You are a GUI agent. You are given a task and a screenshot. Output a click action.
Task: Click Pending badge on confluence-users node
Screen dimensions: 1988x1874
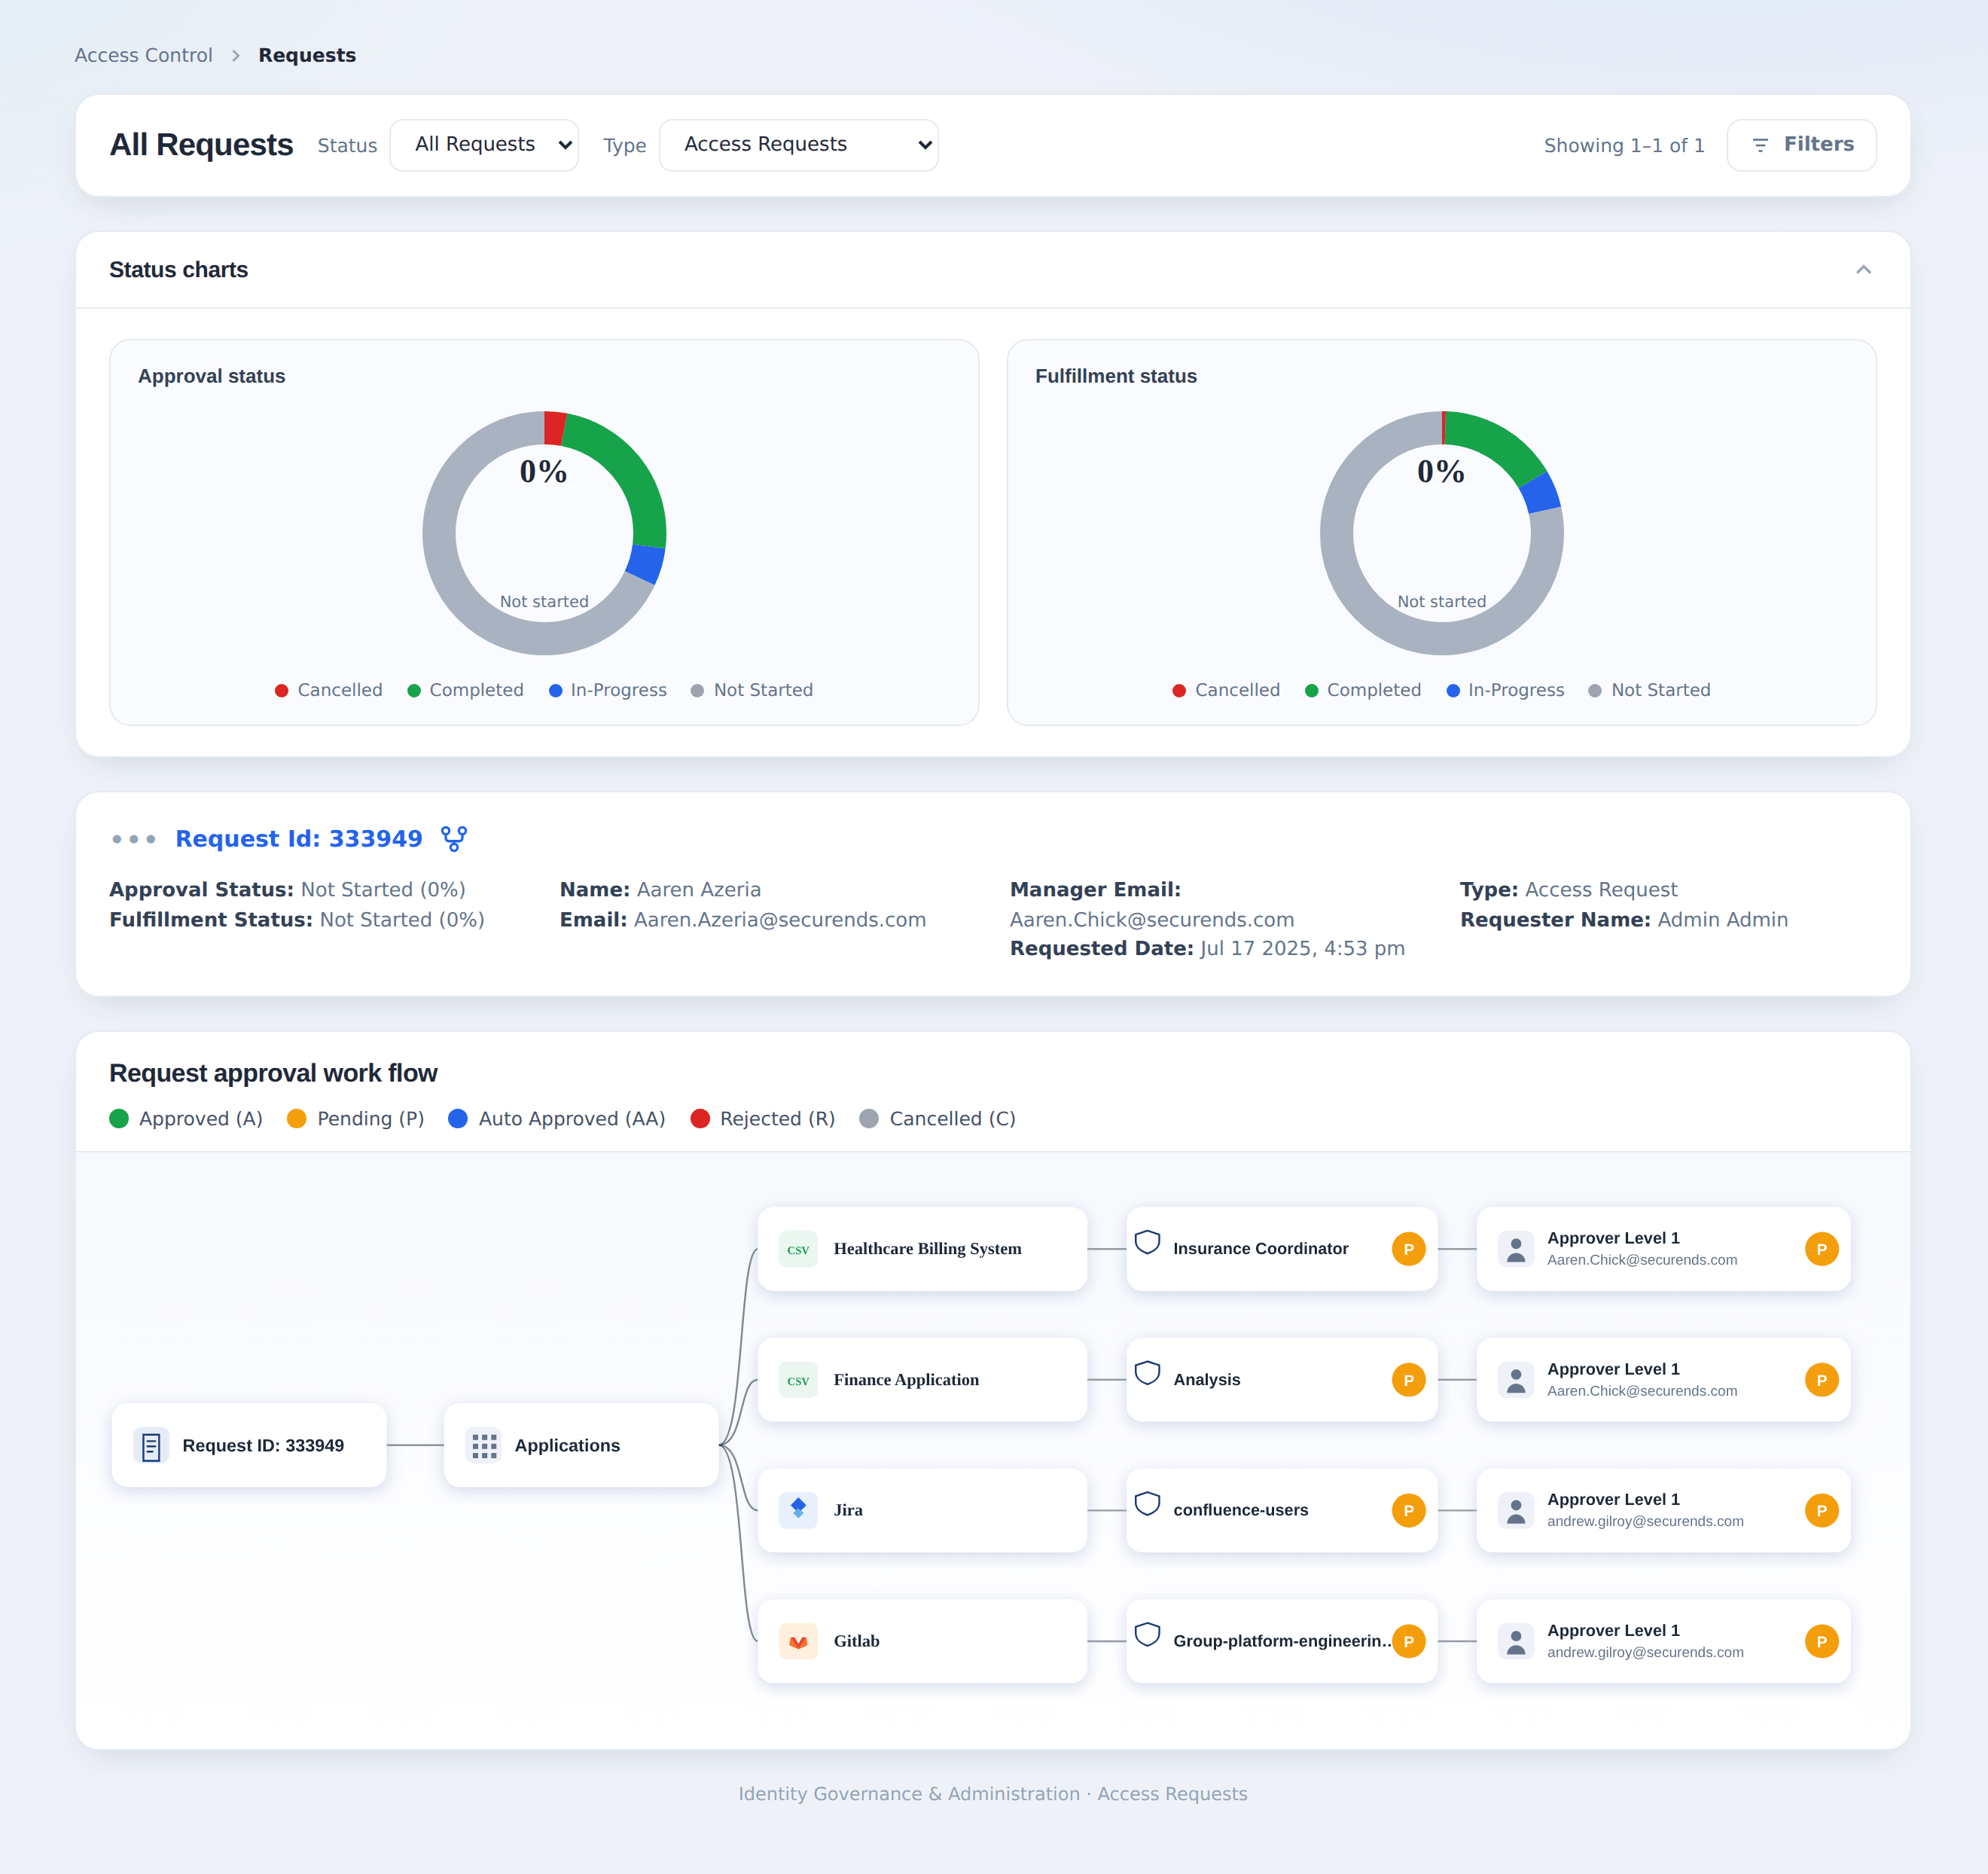point(1409,1510)
